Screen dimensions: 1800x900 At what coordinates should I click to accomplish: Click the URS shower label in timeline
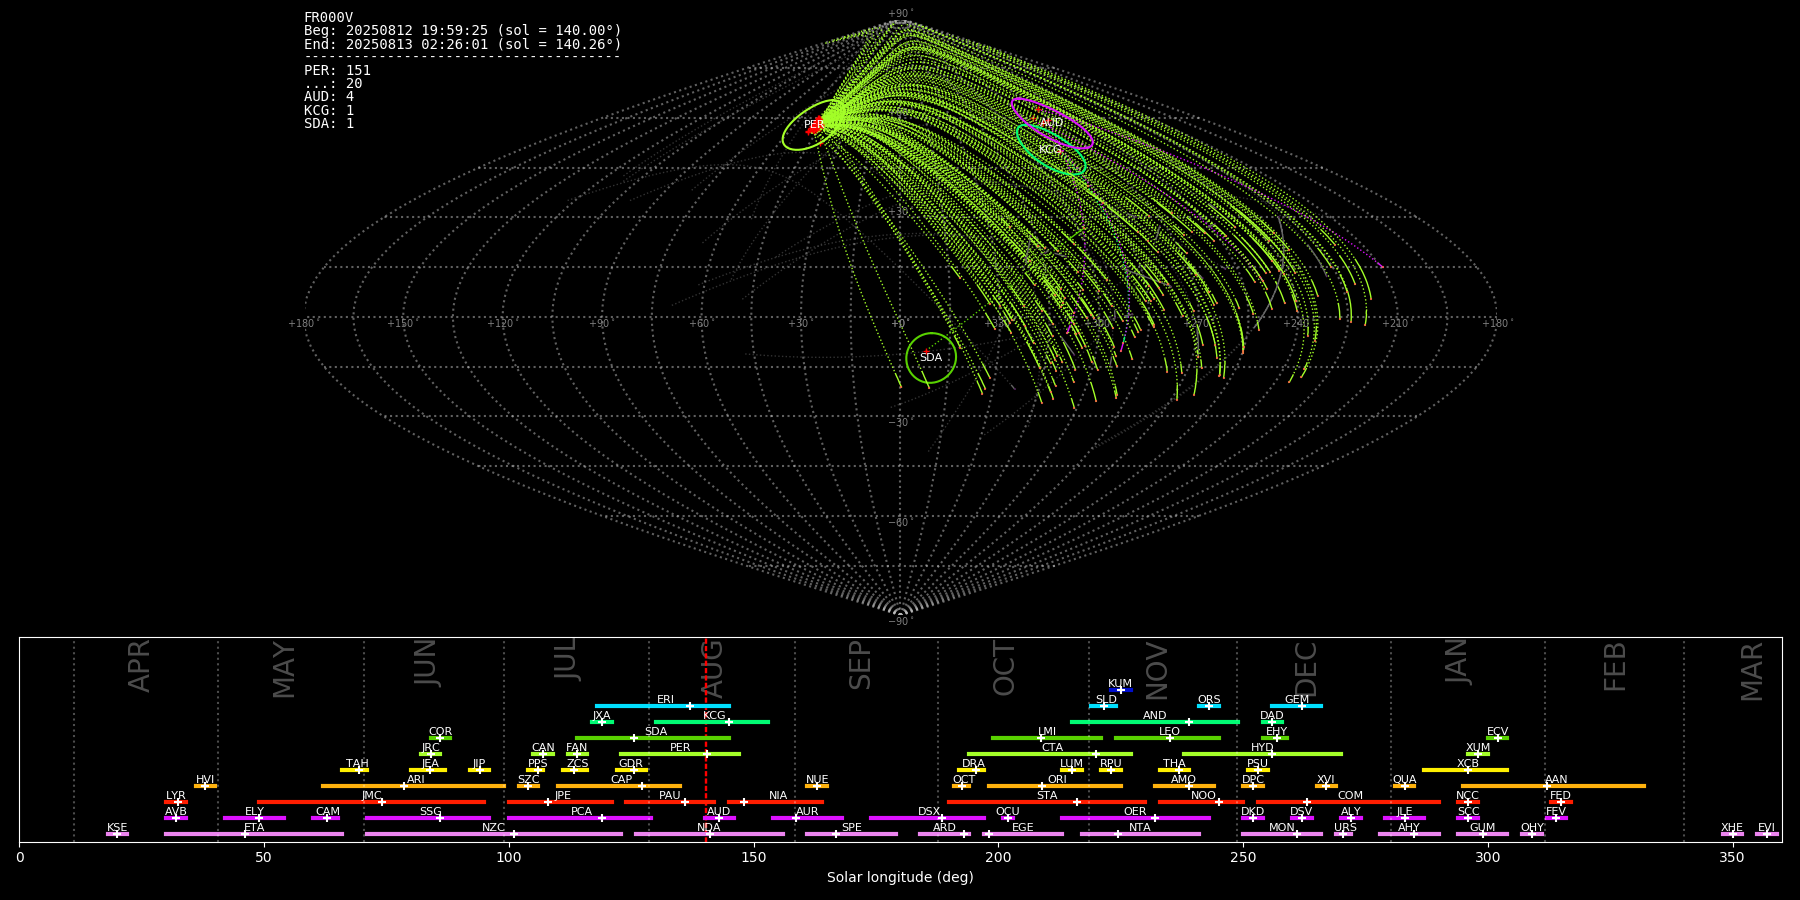coord(1346,828)
